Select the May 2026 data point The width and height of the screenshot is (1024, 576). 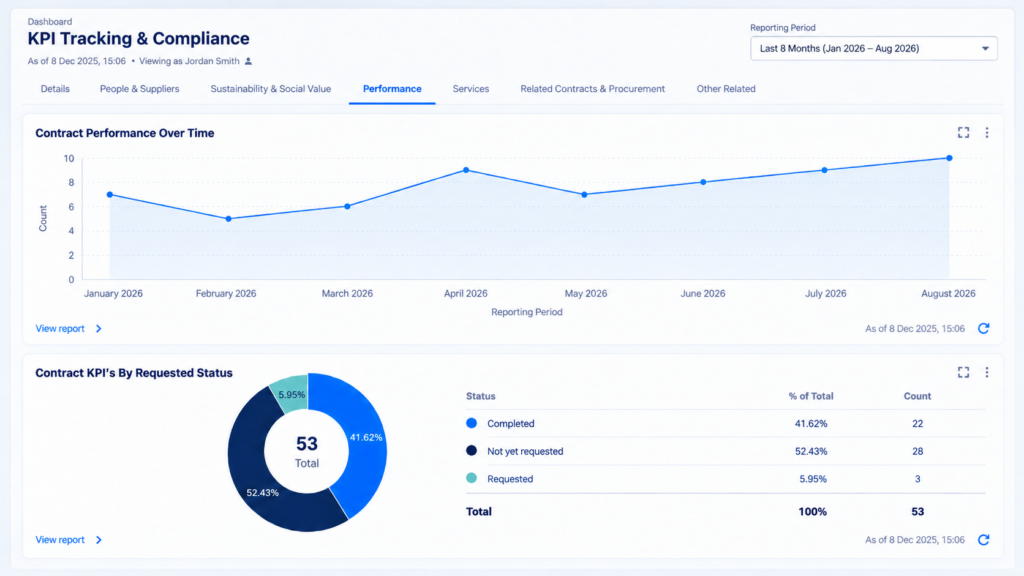coord(584,195)
